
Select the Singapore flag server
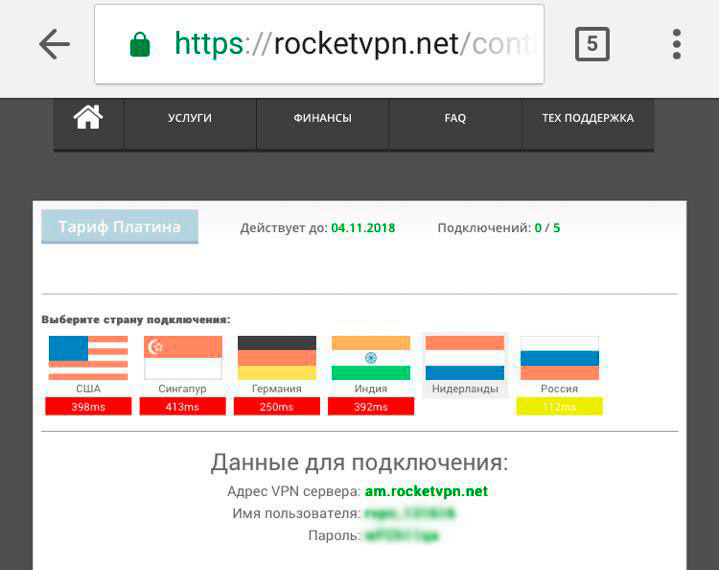pos(183,358)
